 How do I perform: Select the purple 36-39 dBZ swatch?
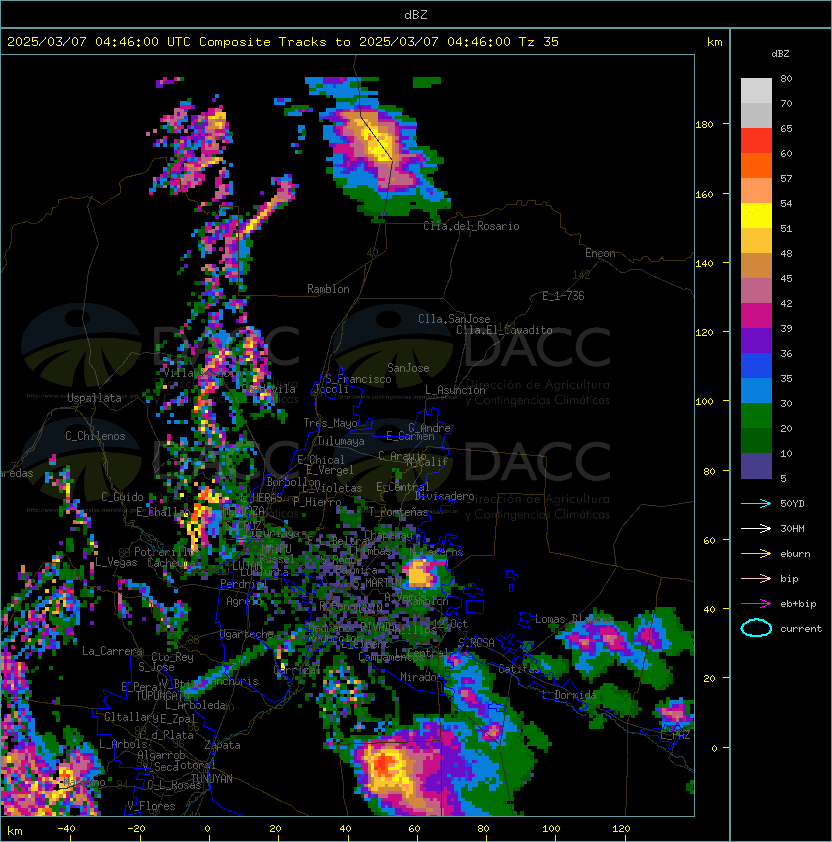coord(756,340)
